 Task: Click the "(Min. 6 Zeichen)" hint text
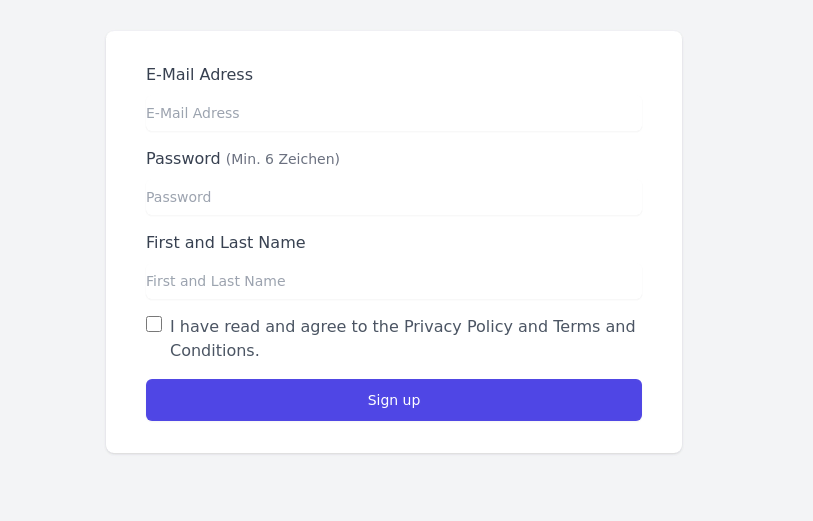click(283, 159)
